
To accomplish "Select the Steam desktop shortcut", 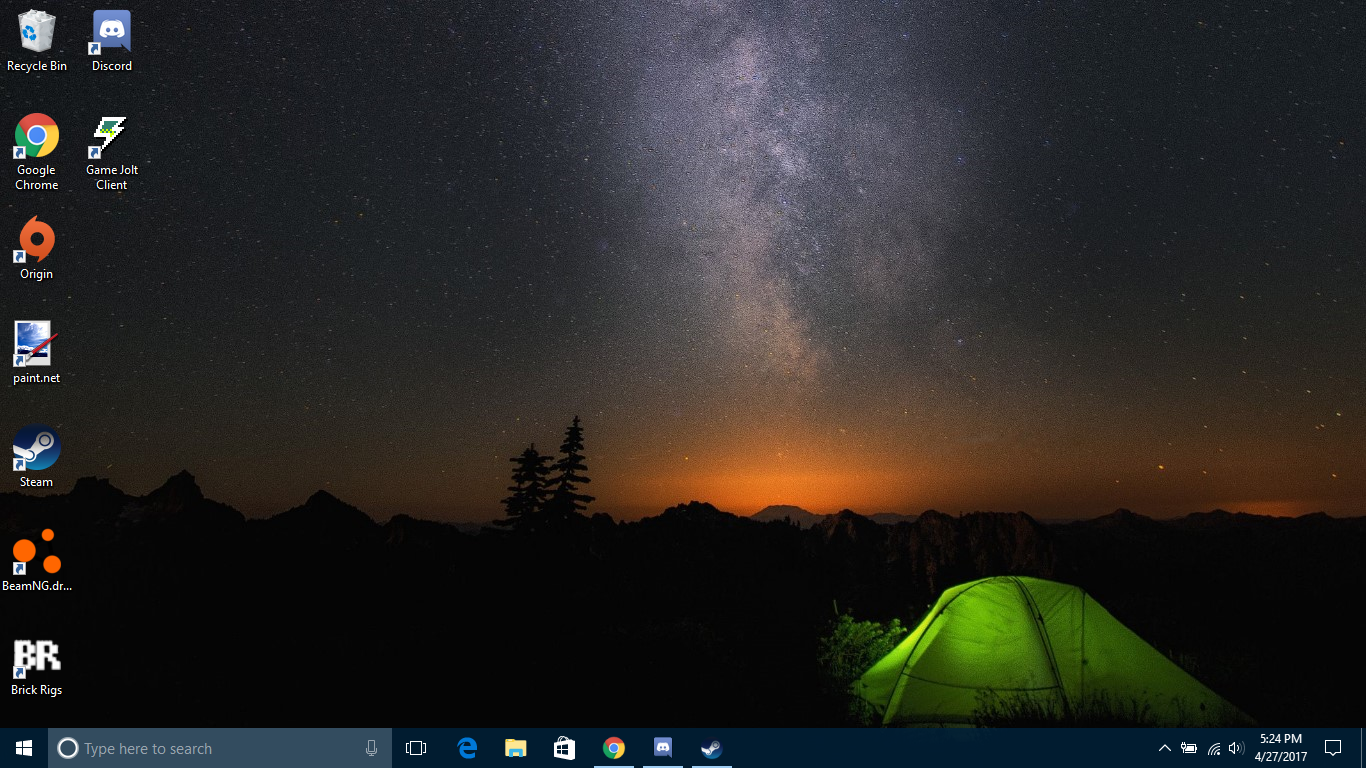I will [x=37, y=456].
